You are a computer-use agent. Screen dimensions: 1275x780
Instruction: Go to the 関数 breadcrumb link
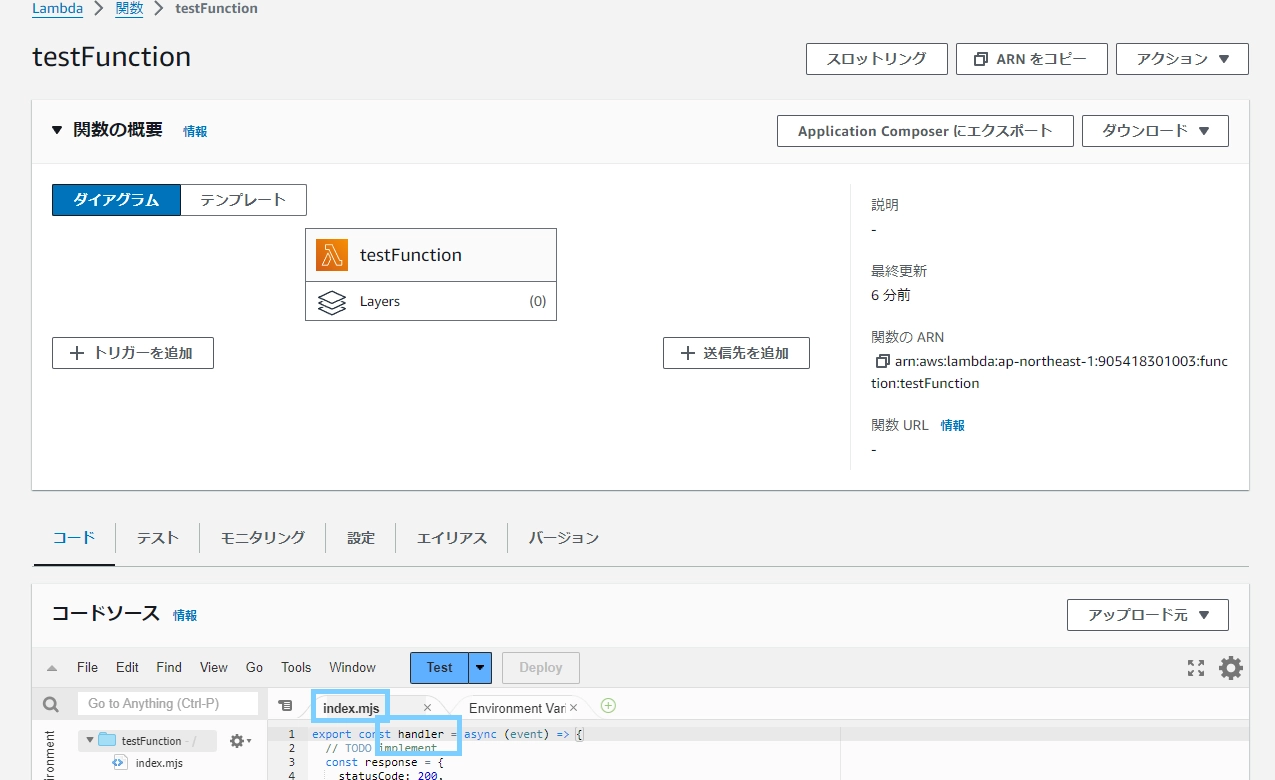click(129, 8)
